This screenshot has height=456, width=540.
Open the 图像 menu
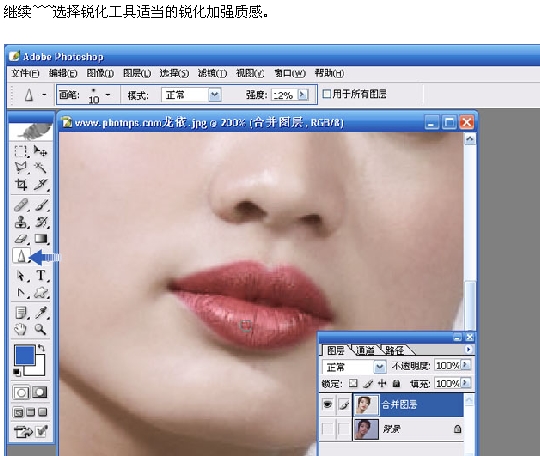pyautogui.click(x=100, y=73)
